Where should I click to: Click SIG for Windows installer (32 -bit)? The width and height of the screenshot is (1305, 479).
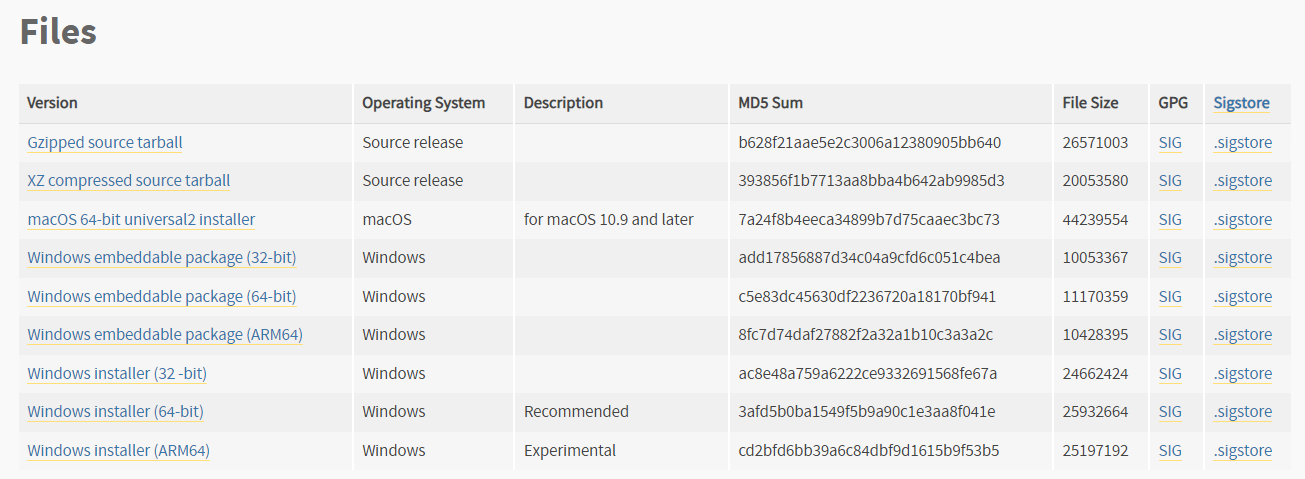[x=1170, y=374]
